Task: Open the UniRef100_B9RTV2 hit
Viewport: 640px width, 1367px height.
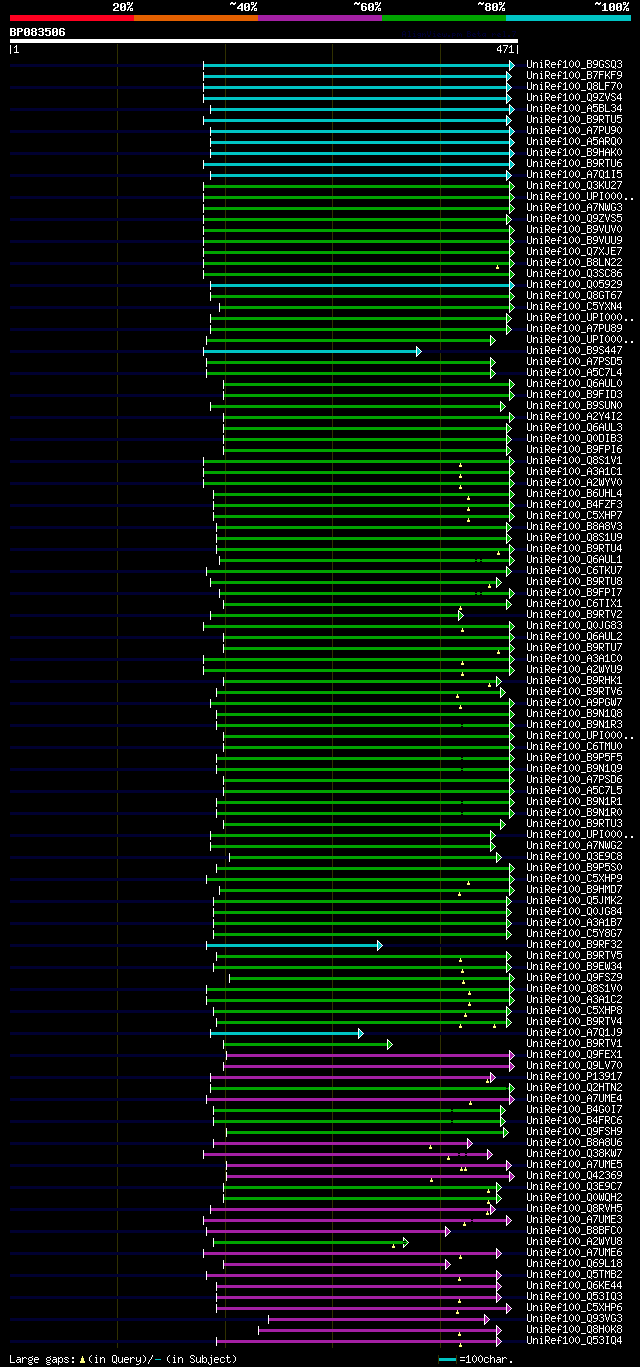Action: [574, 615]
